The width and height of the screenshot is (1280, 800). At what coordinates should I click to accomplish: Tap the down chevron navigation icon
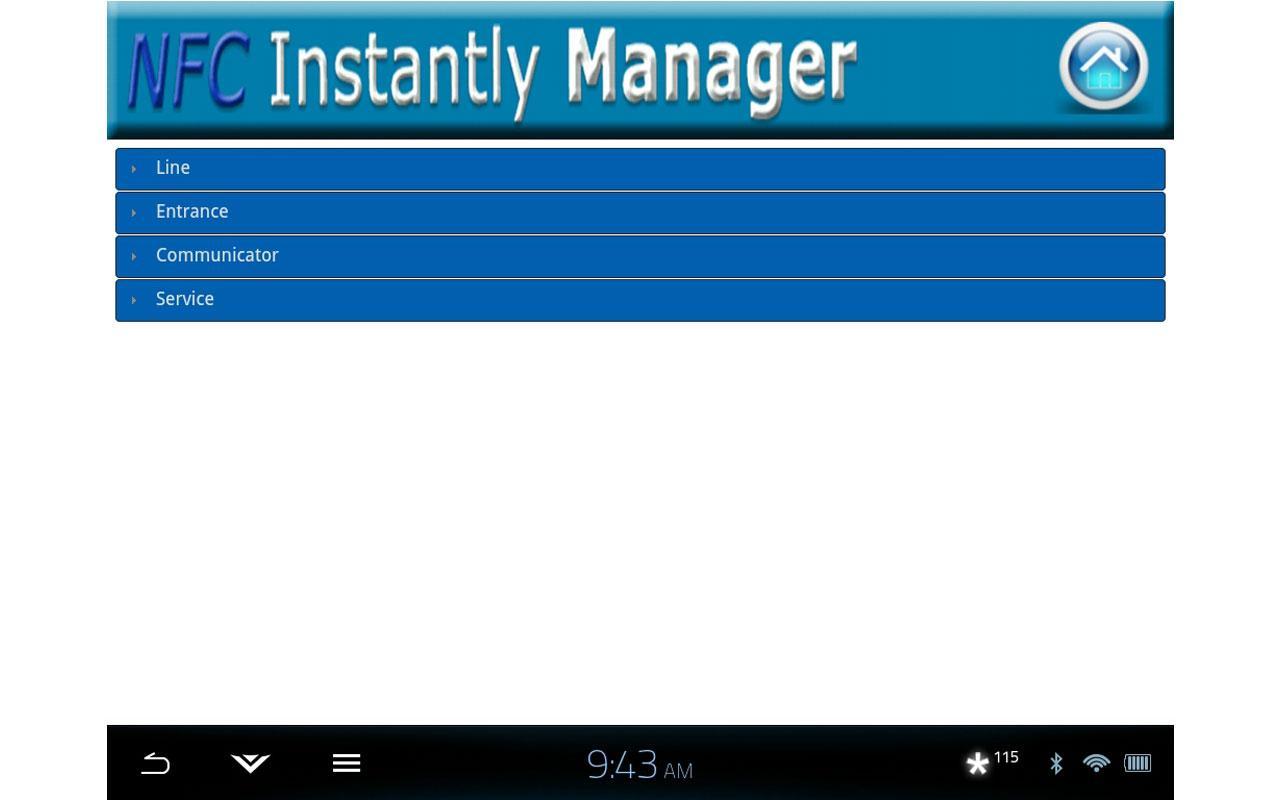pyautogui.click(x=250, y=763)
